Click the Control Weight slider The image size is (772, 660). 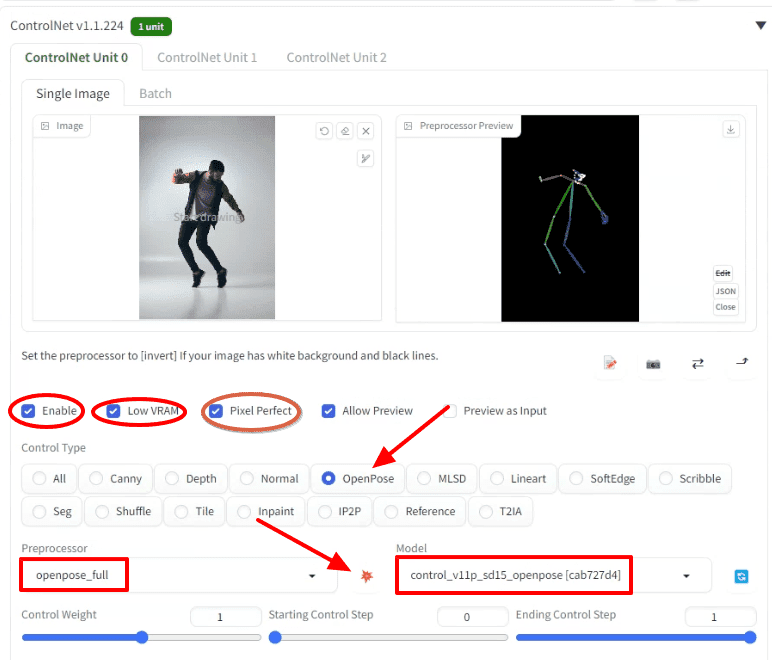[141, 637]
